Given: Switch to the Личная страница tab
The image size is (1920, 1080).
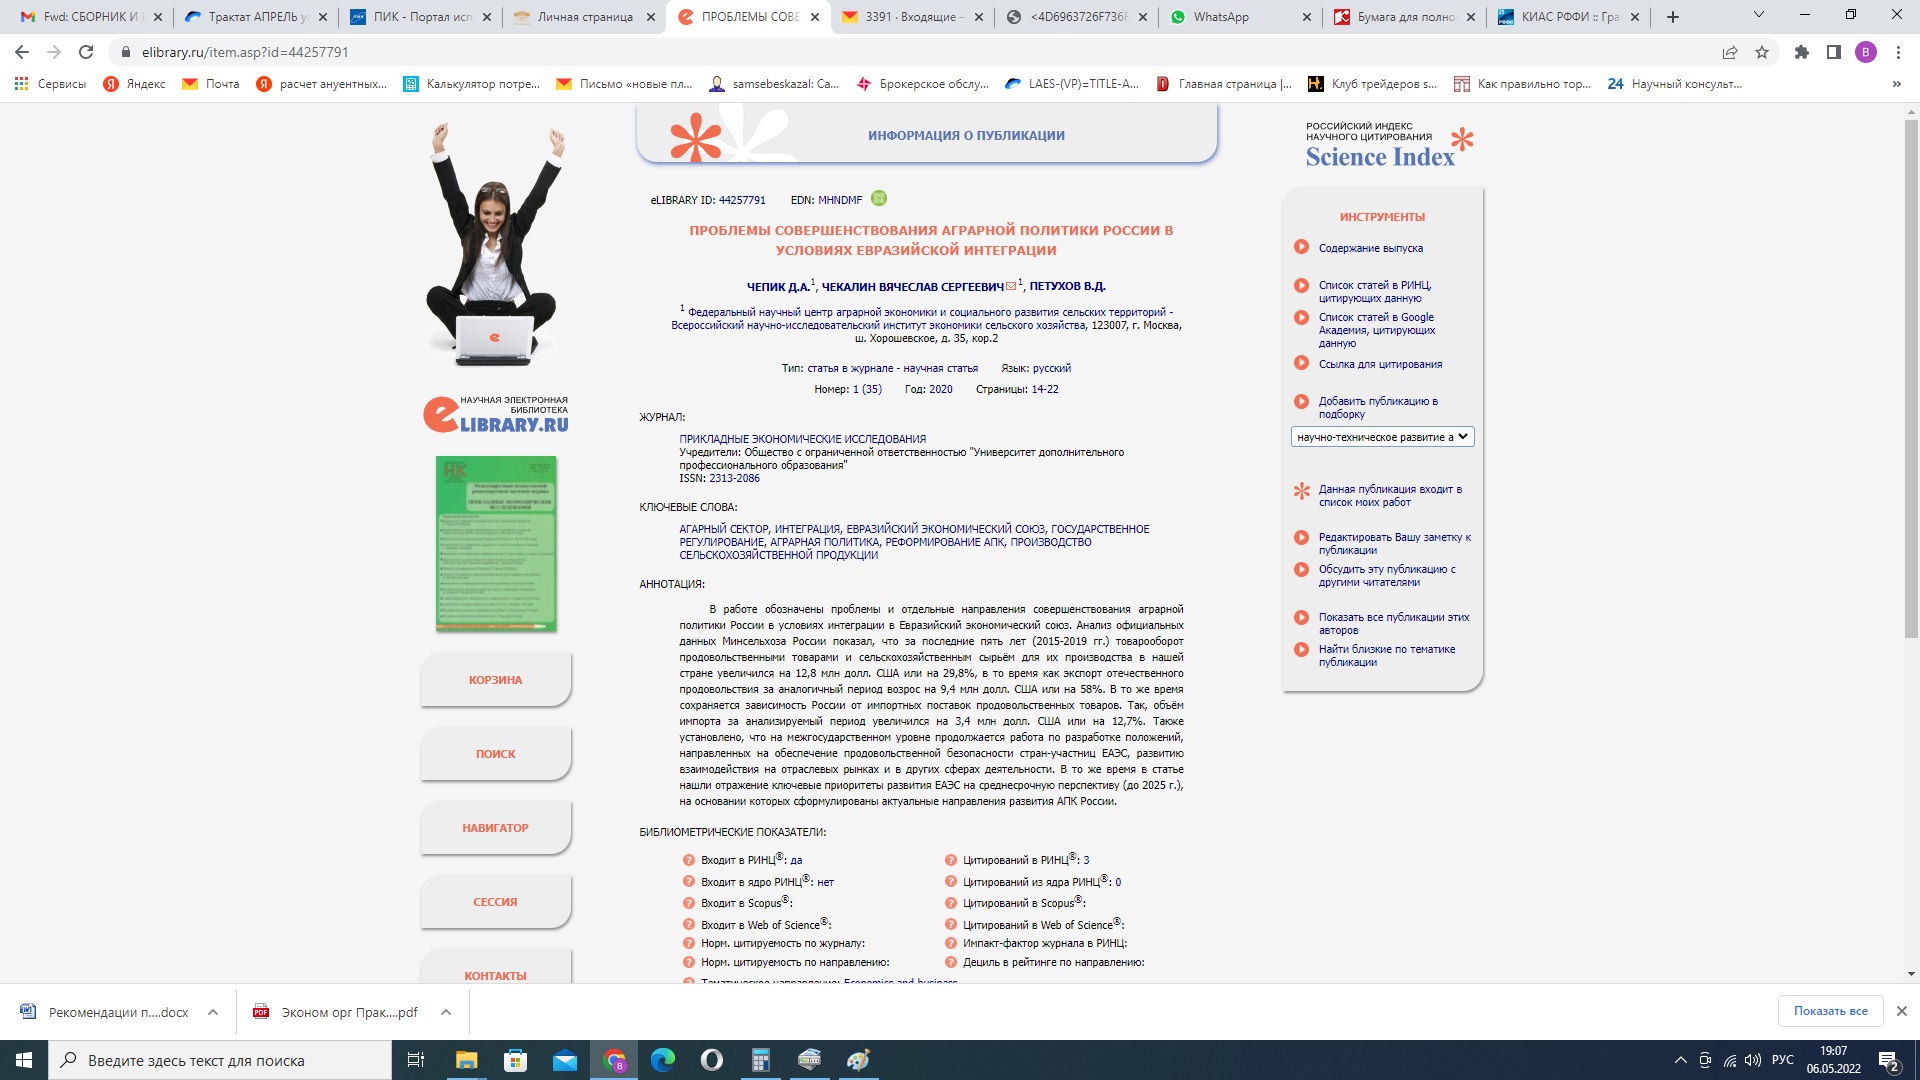Looking at the screenshot, I should (583, 17).
